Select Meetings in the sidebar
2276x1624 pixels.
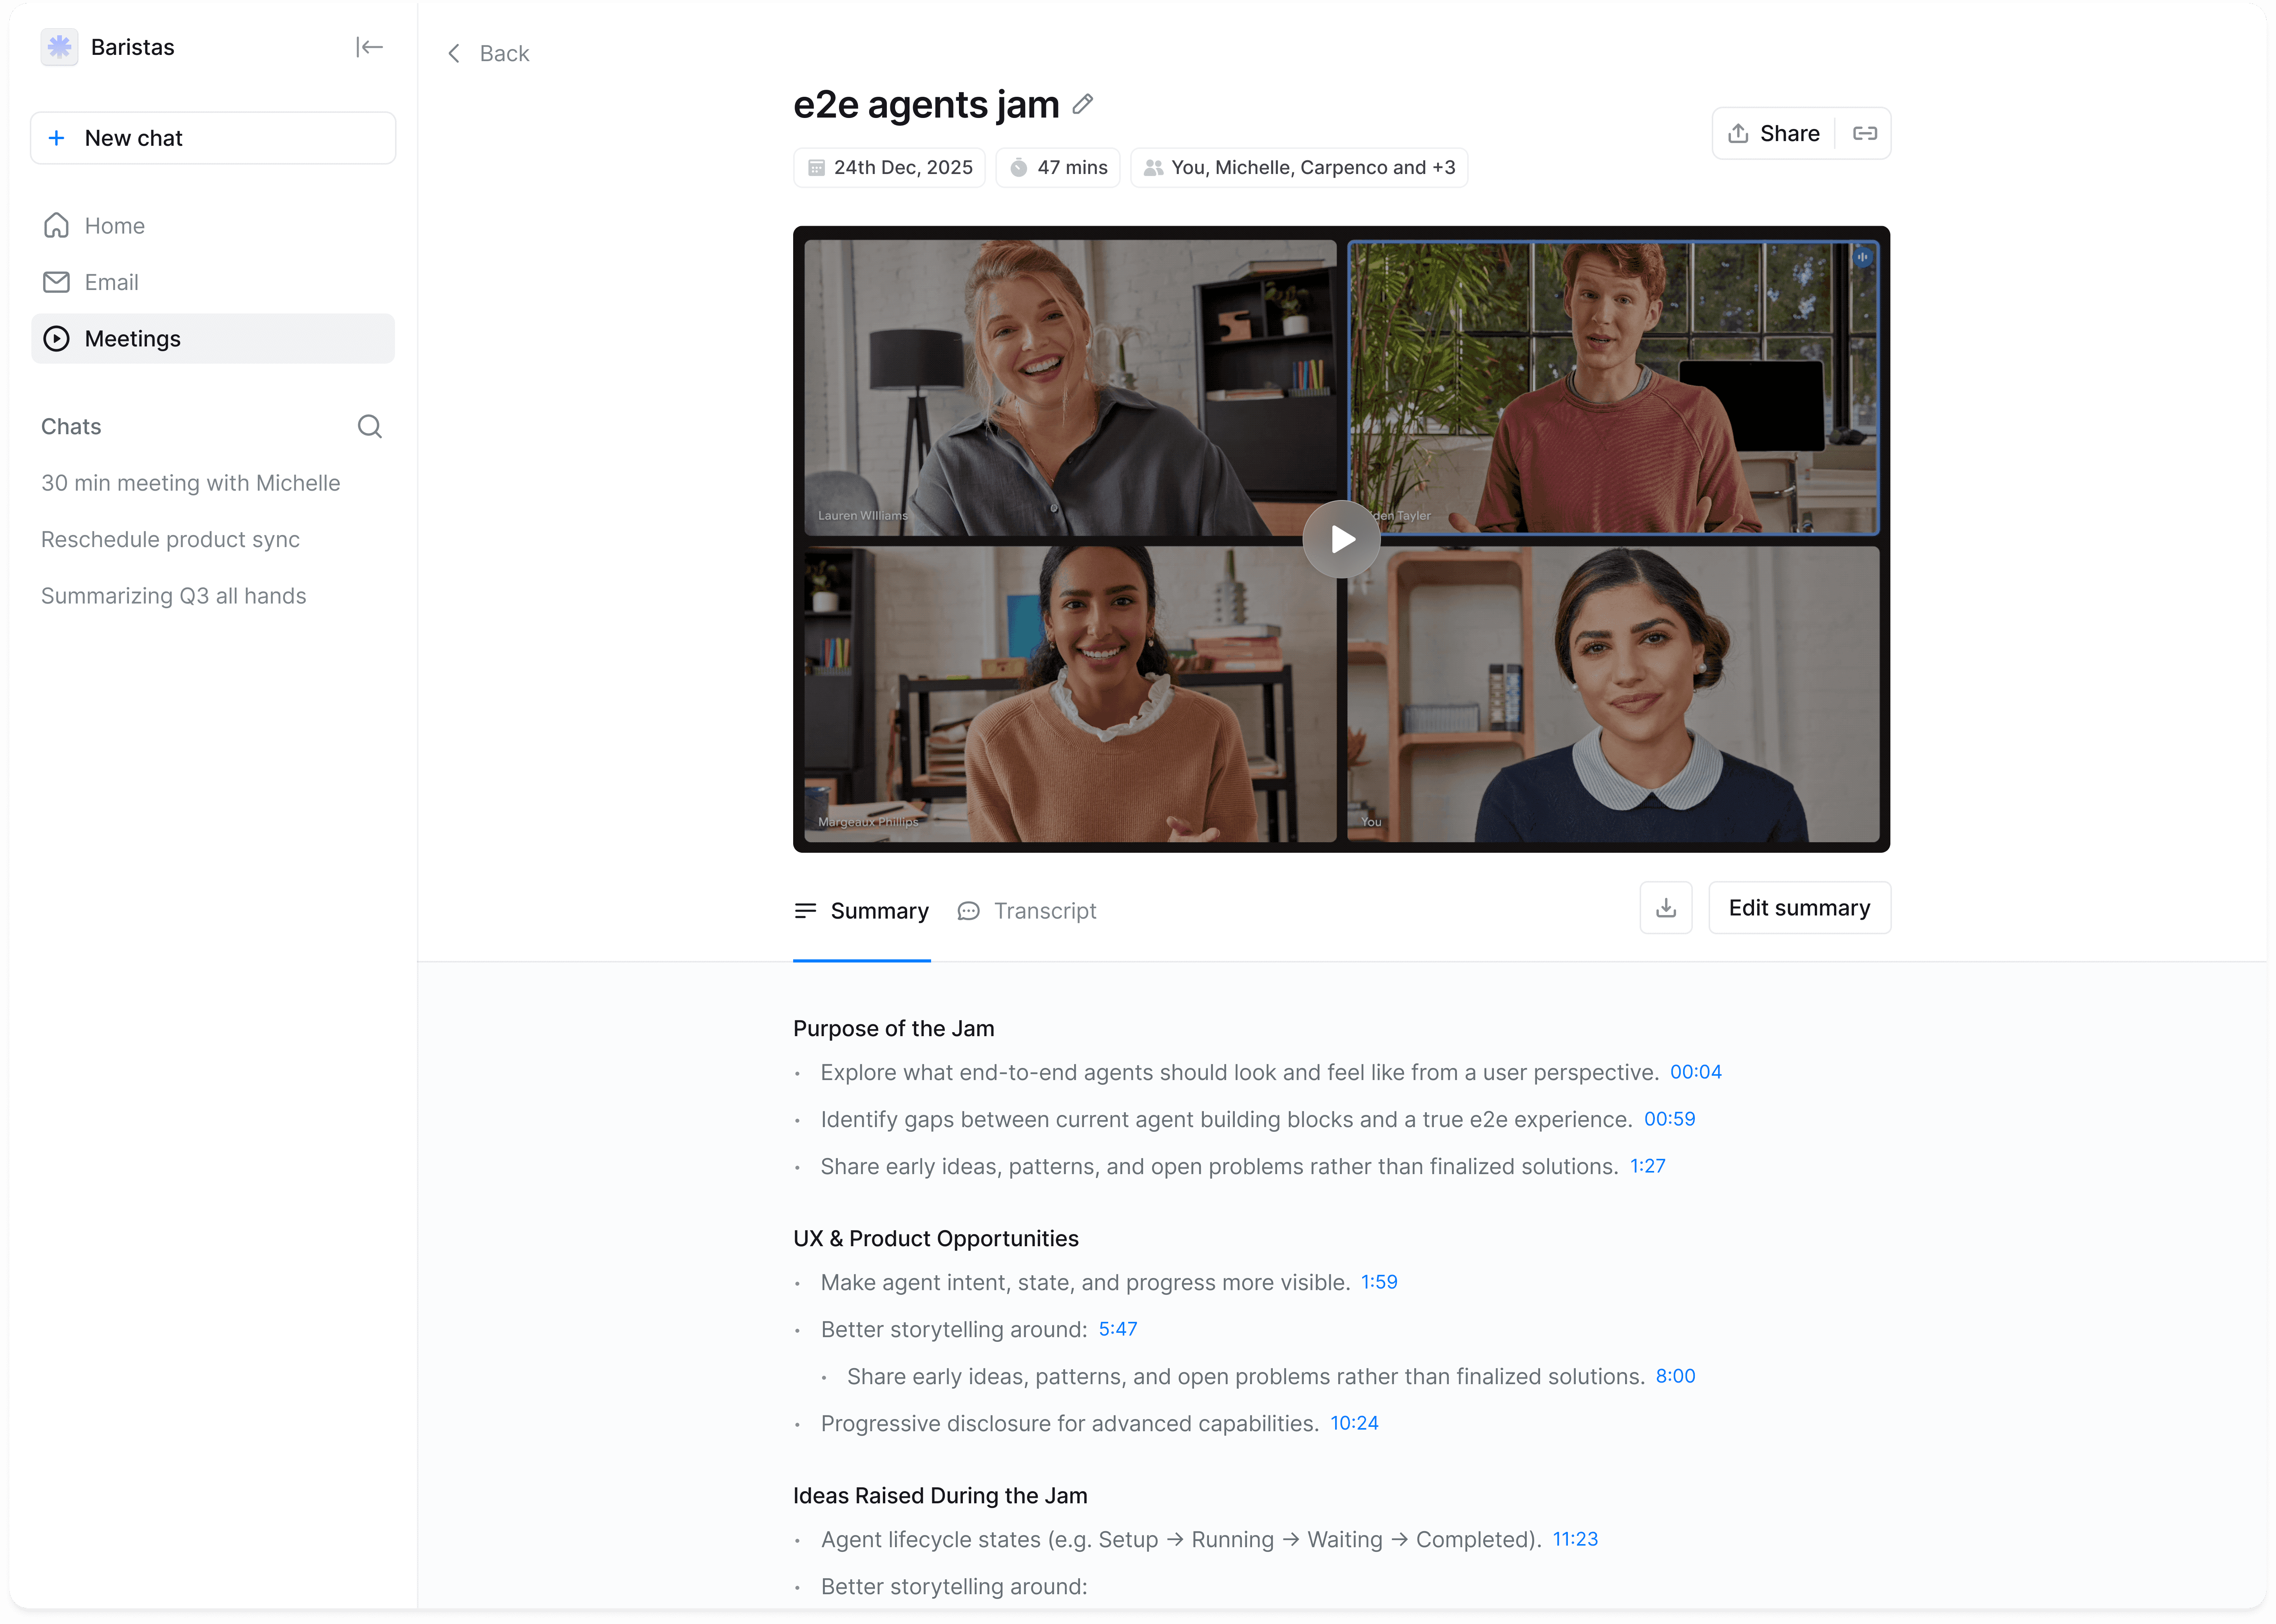pos(132,339)
